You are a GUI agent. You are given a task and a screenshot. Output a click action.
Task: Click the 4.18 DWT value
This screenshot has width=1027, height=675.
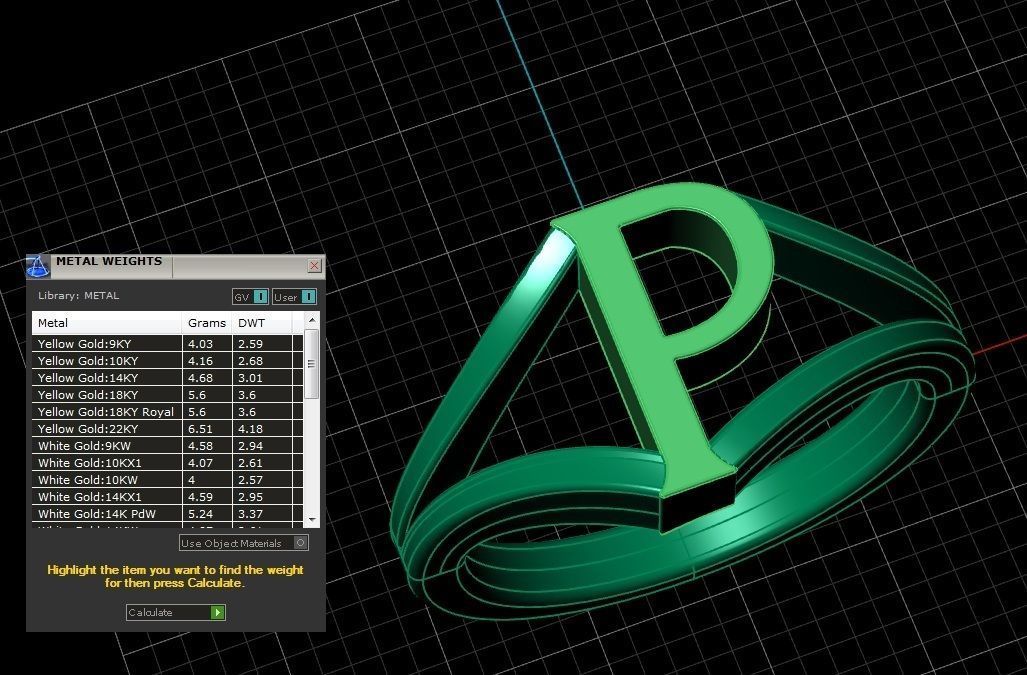point(250,429)
